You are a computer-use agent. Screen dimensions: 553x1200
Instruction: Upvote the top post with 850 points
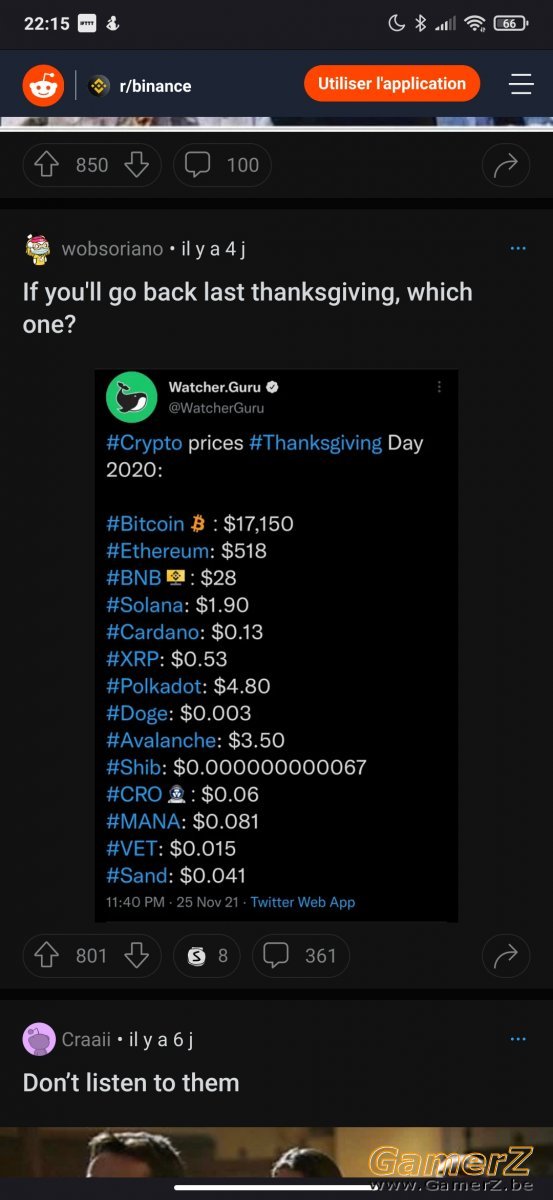(47, 165)
